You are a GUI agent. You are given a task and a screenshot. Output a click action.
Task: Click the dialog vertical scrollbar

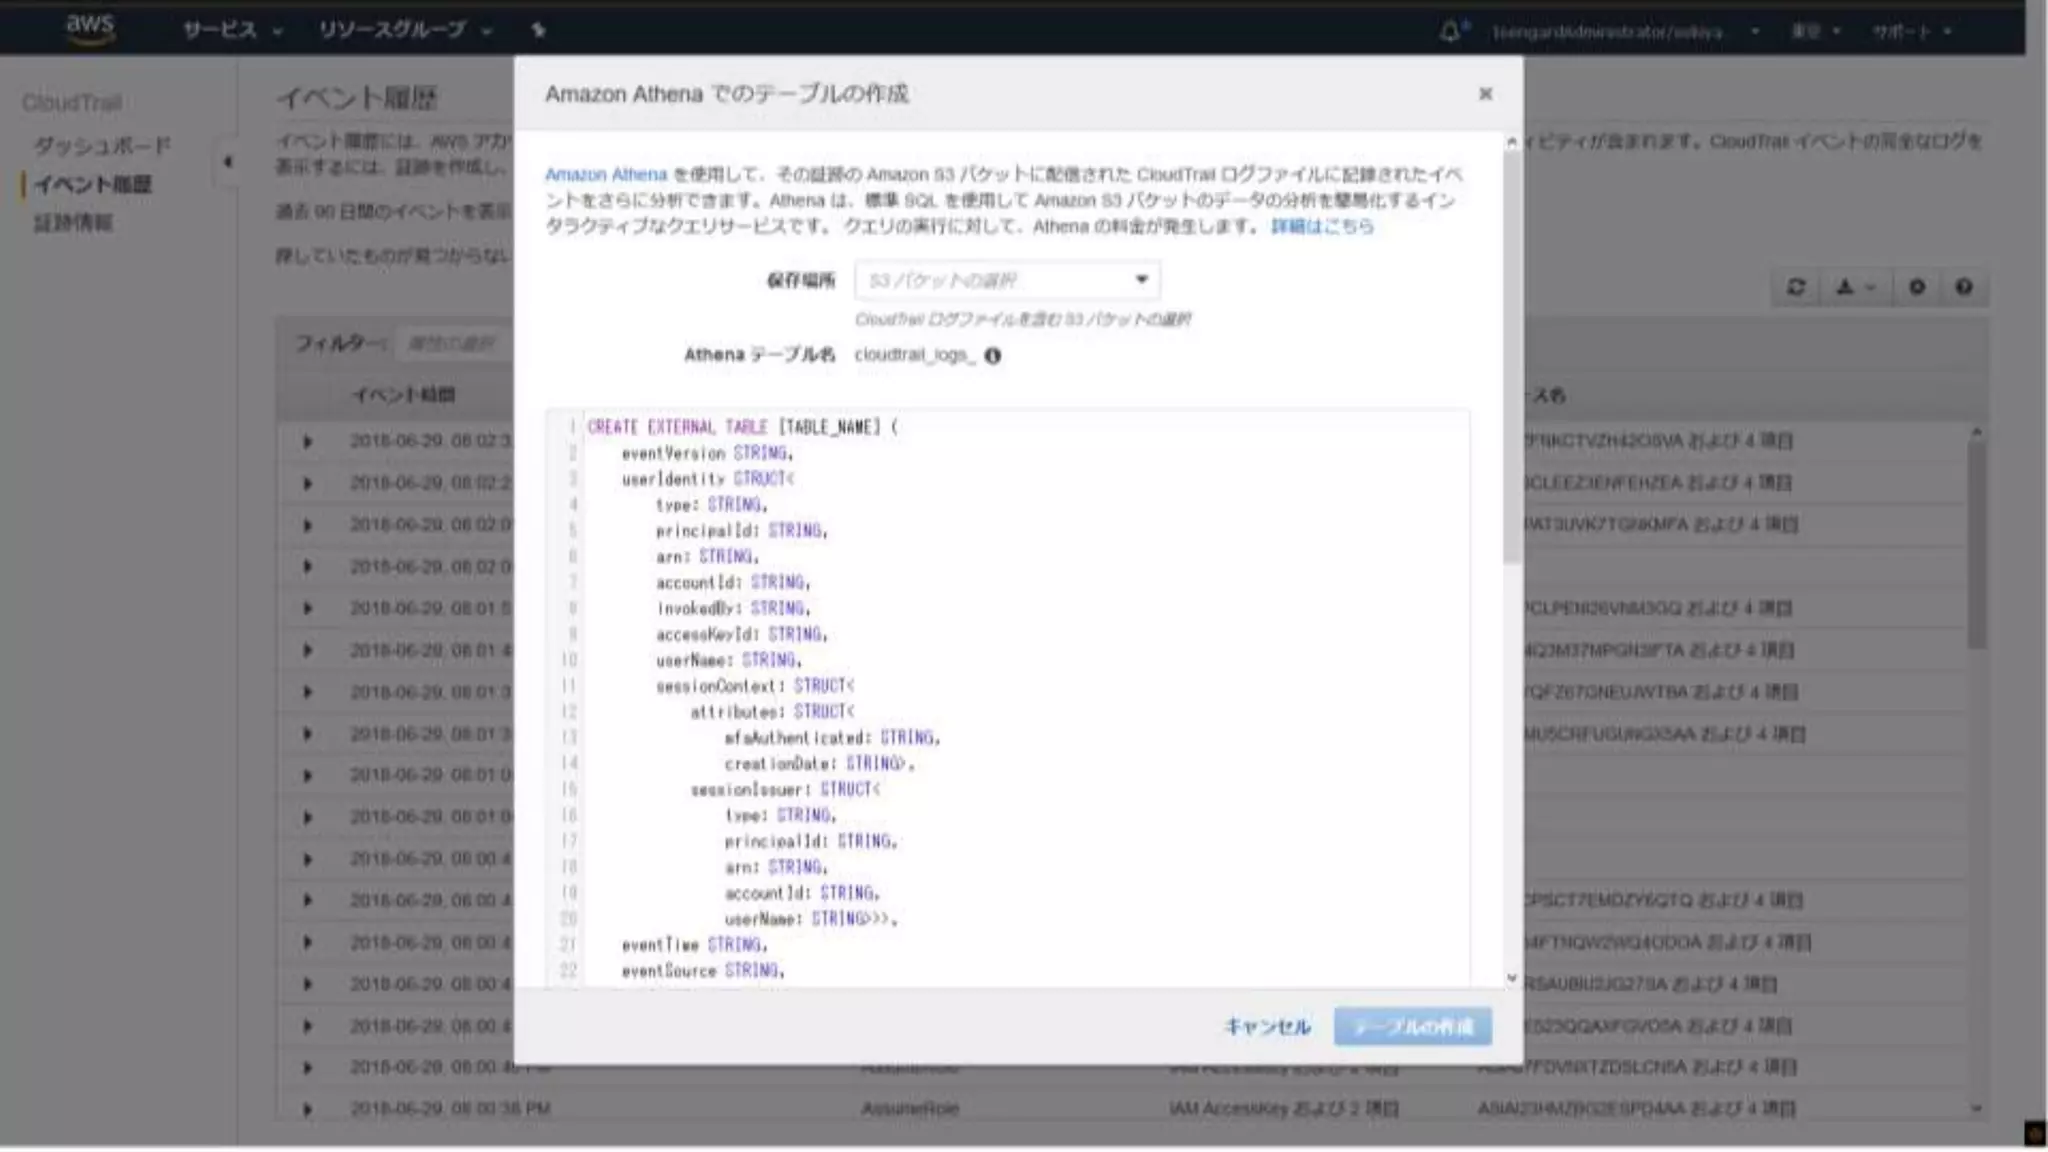1511,360
